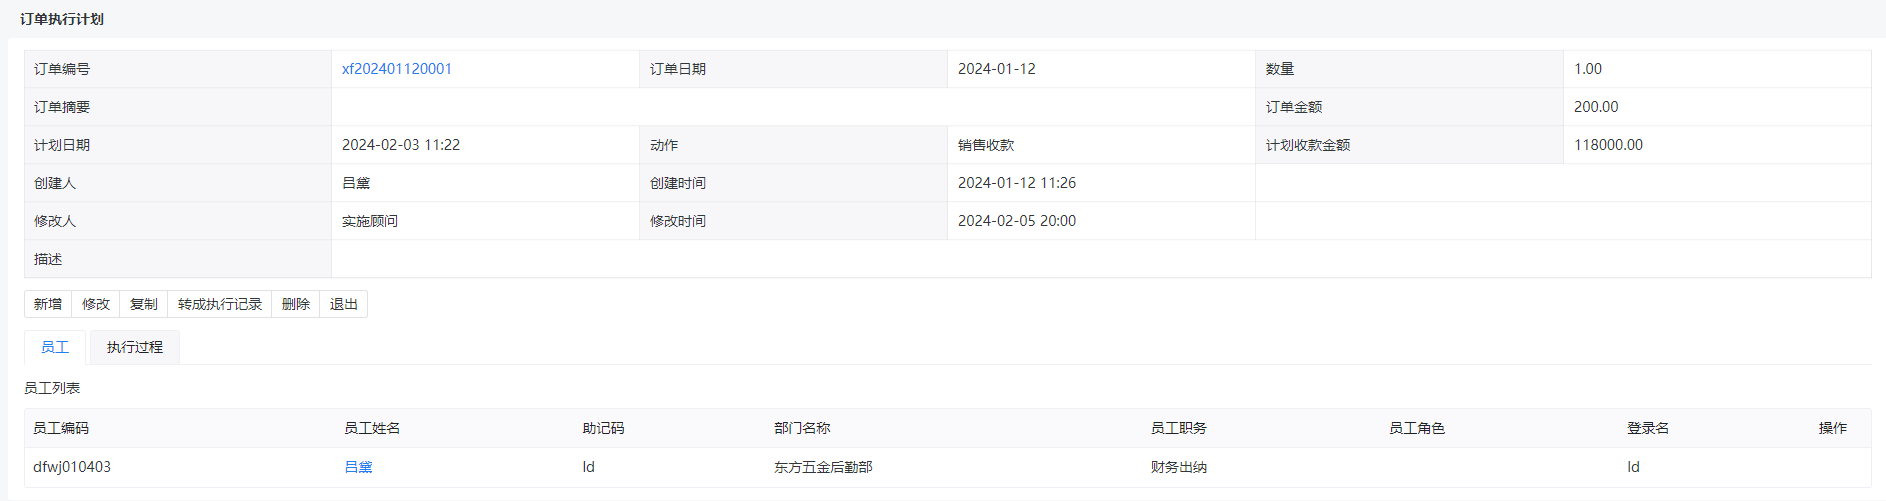Switch to the 执行过程 tab
Viewport: 1886px width, 501px height.
click(x=135, y=347)
